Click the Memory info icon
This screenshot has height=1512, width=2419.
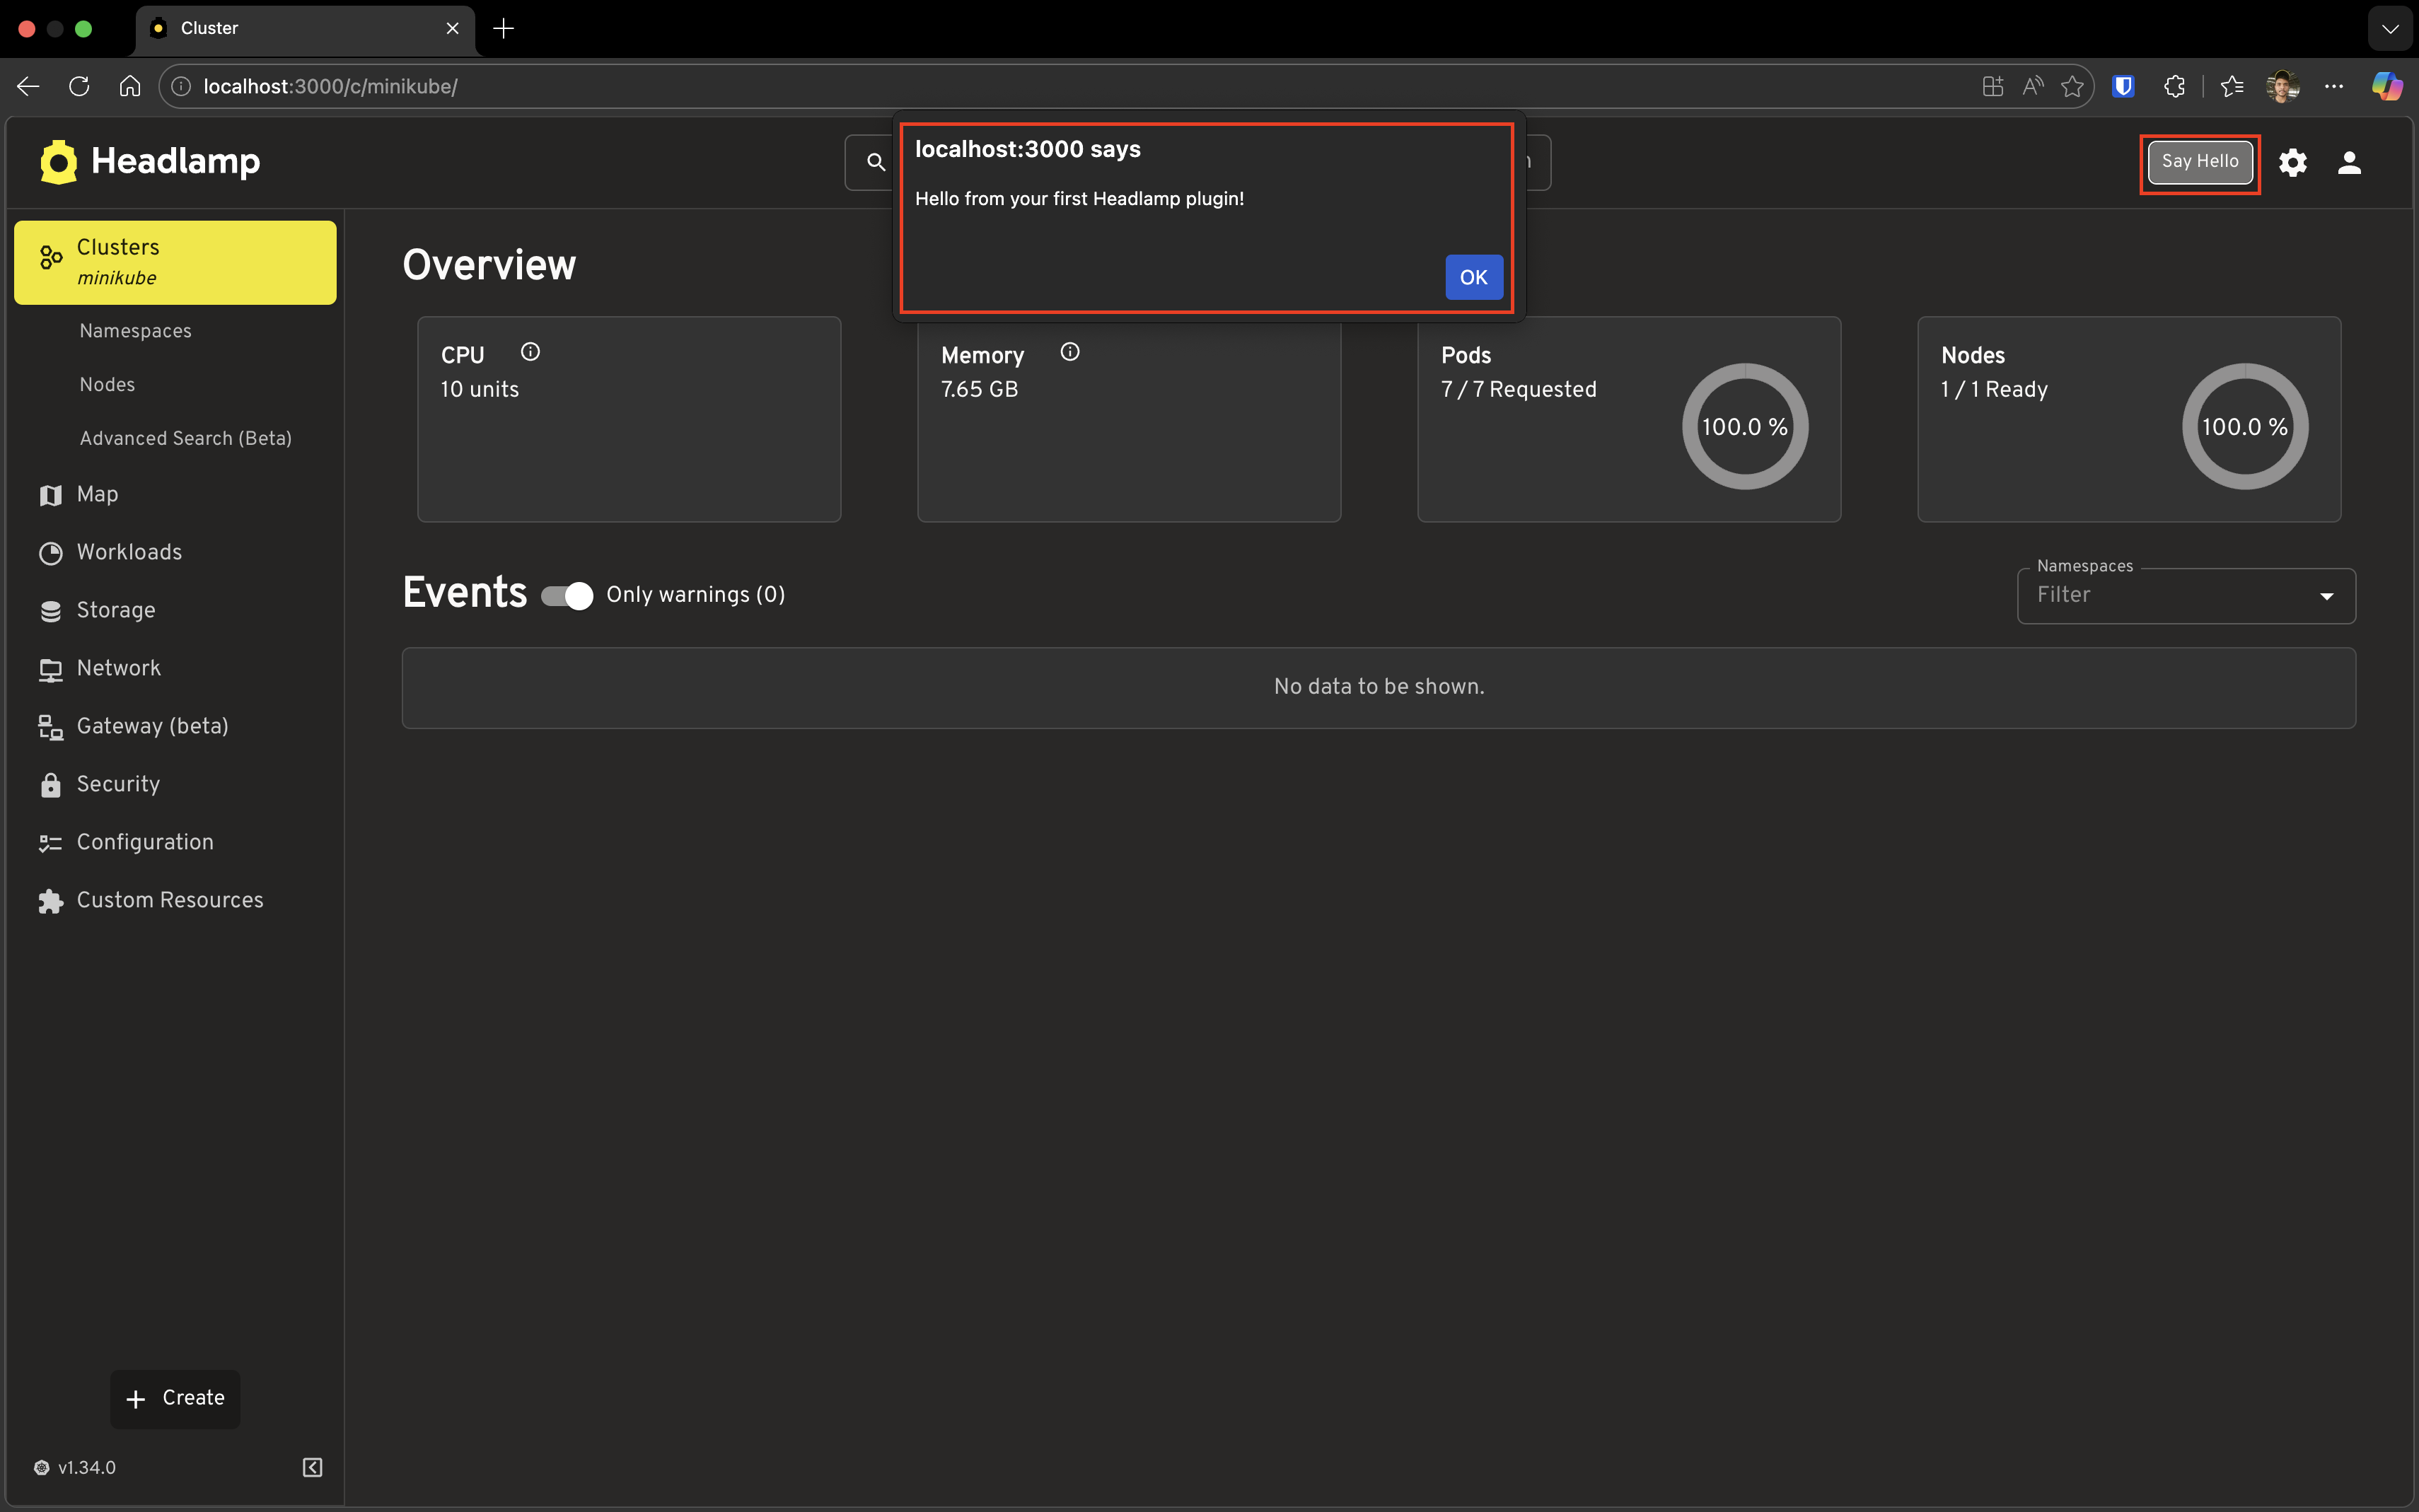1070,351
